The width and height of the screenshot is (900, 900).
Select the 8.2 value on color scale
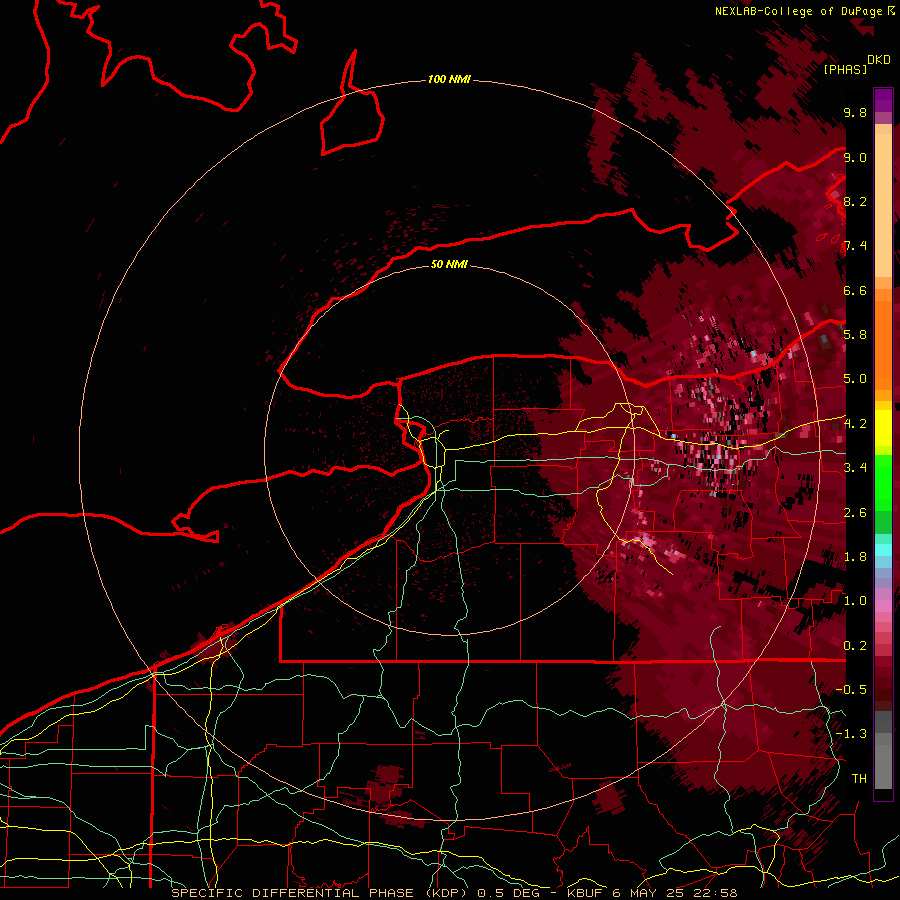[x=855, y=201]
